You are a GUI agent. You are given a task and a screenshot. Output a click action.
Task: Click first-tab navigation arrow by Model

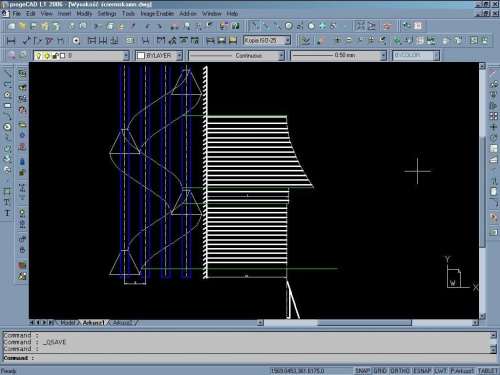click(x=32, y=323)
